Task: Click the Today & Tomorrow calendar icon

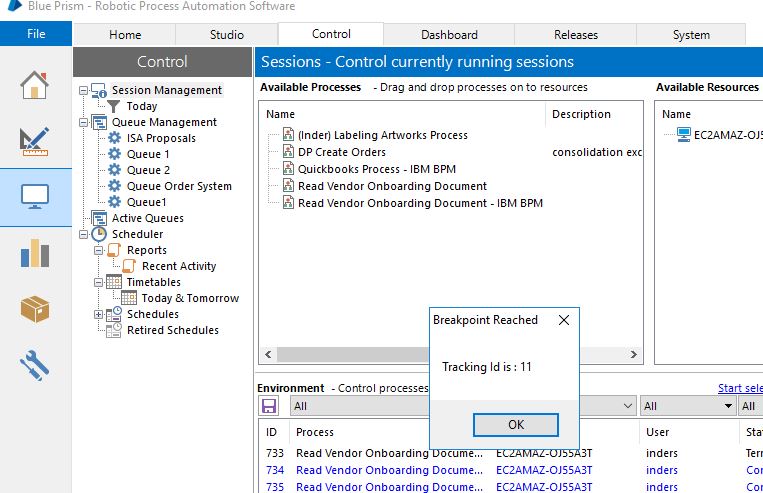Action: point(129,297)
